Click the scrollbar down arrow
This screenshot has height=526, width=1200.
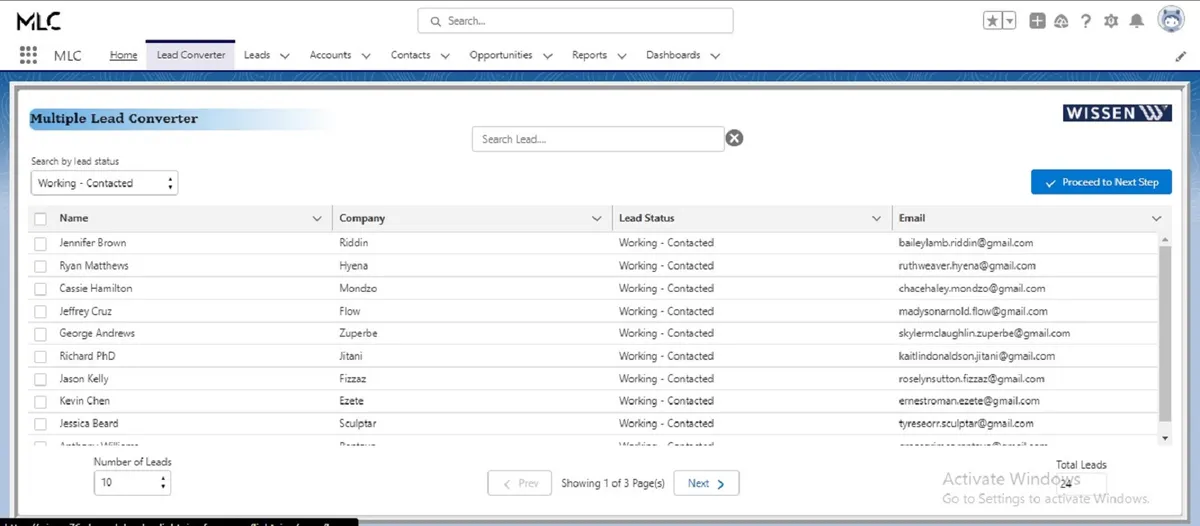(x=1164, y=438)
